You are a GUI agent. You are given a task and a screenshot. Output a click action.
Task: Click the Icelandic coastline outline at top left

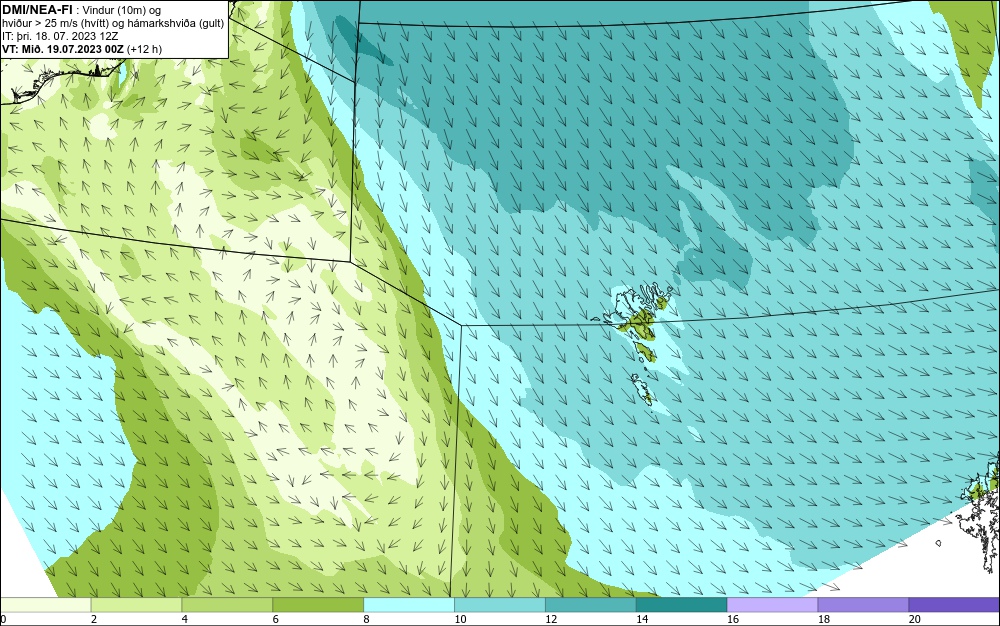[64, 80]
